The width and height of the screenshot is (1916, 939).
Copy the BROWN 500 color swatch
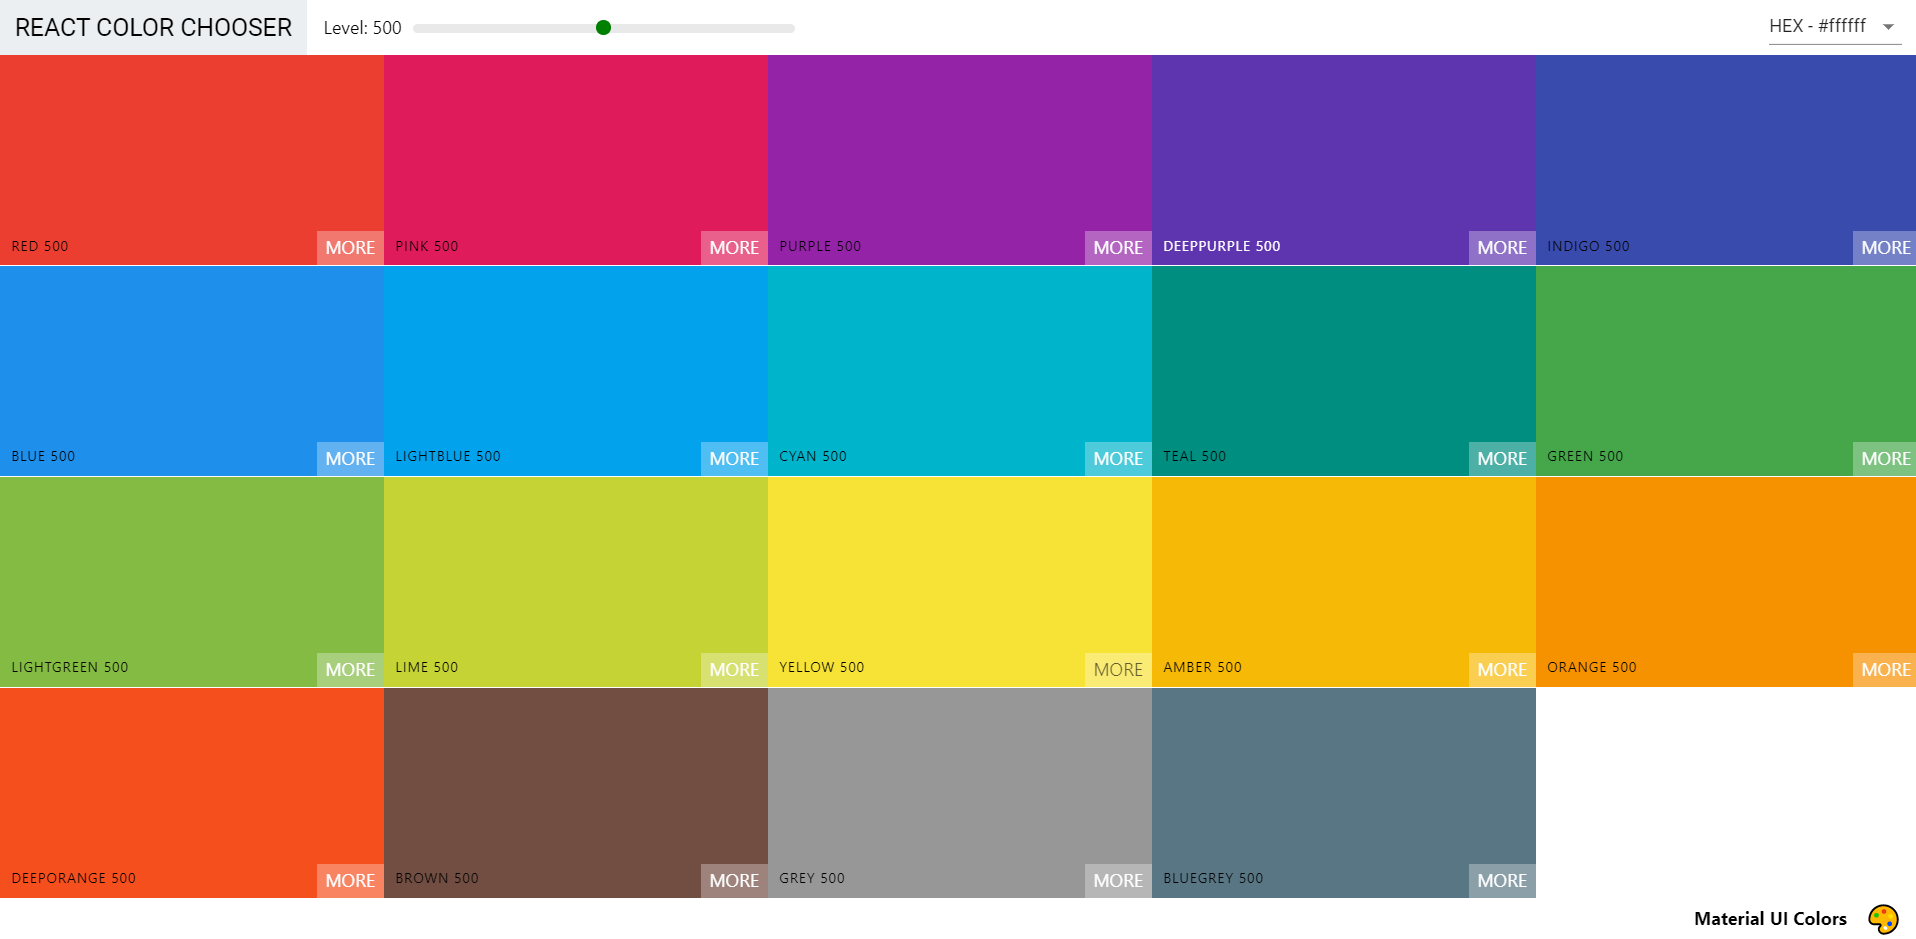pos(575,780)
